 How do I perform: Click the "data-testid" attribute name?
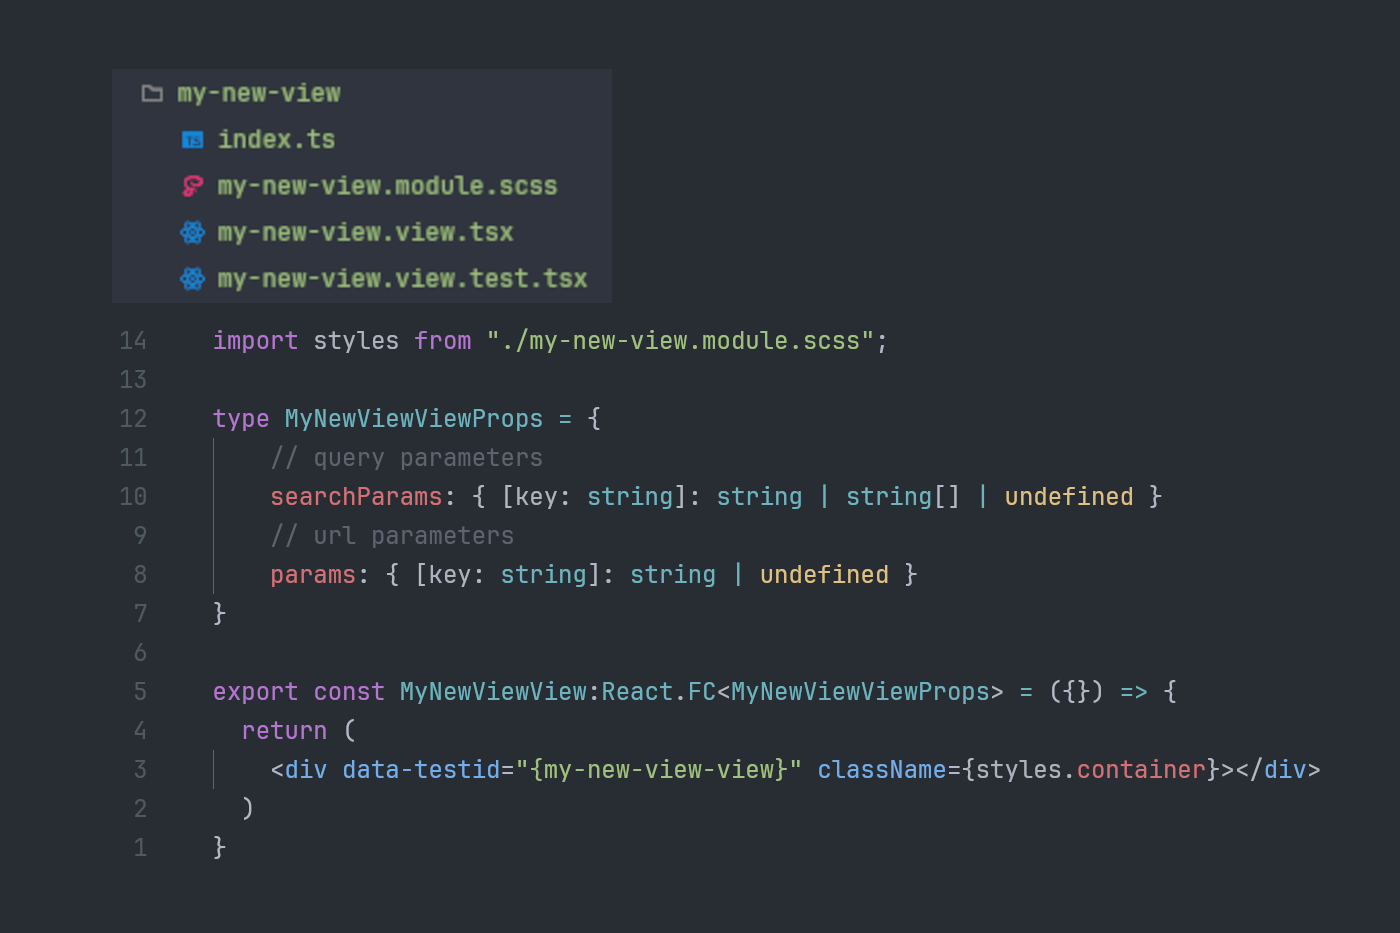click(x=421, y=770)
